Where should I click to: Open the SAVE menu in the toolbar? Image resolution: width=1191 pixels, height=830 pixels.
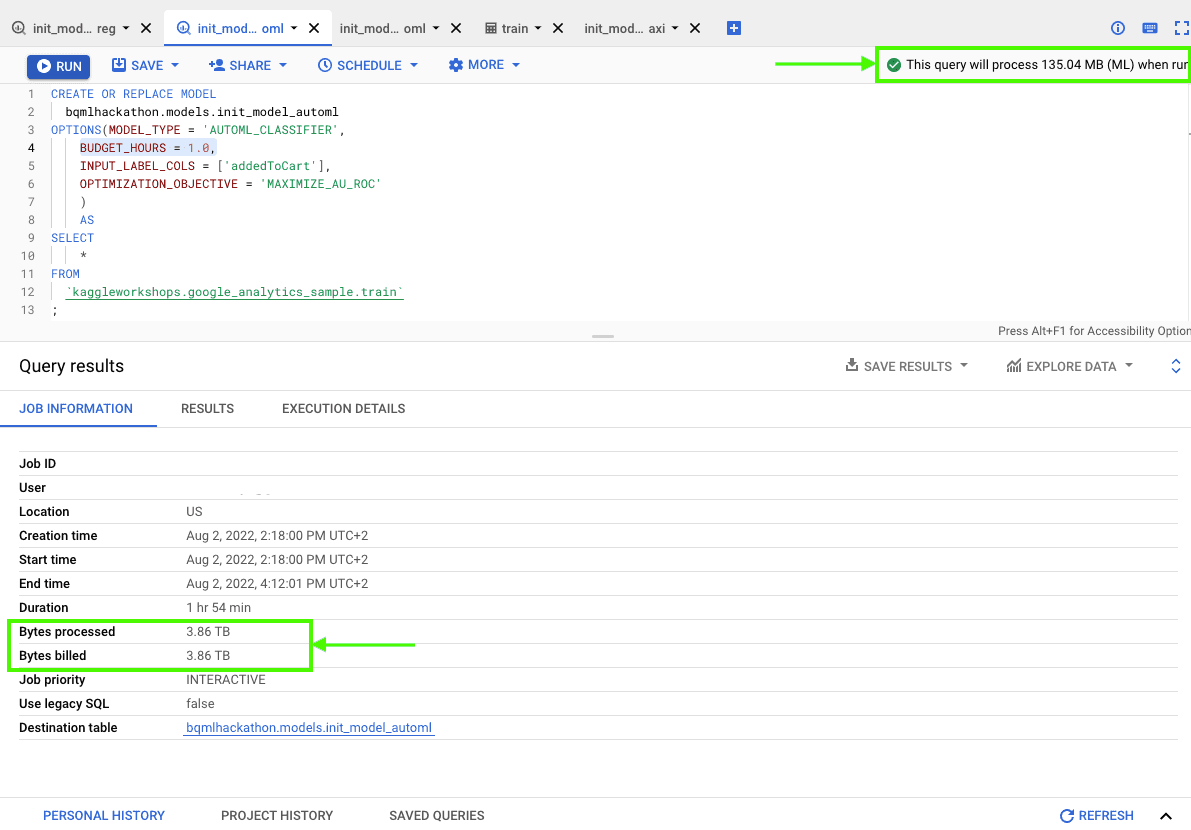click(145, 65)
